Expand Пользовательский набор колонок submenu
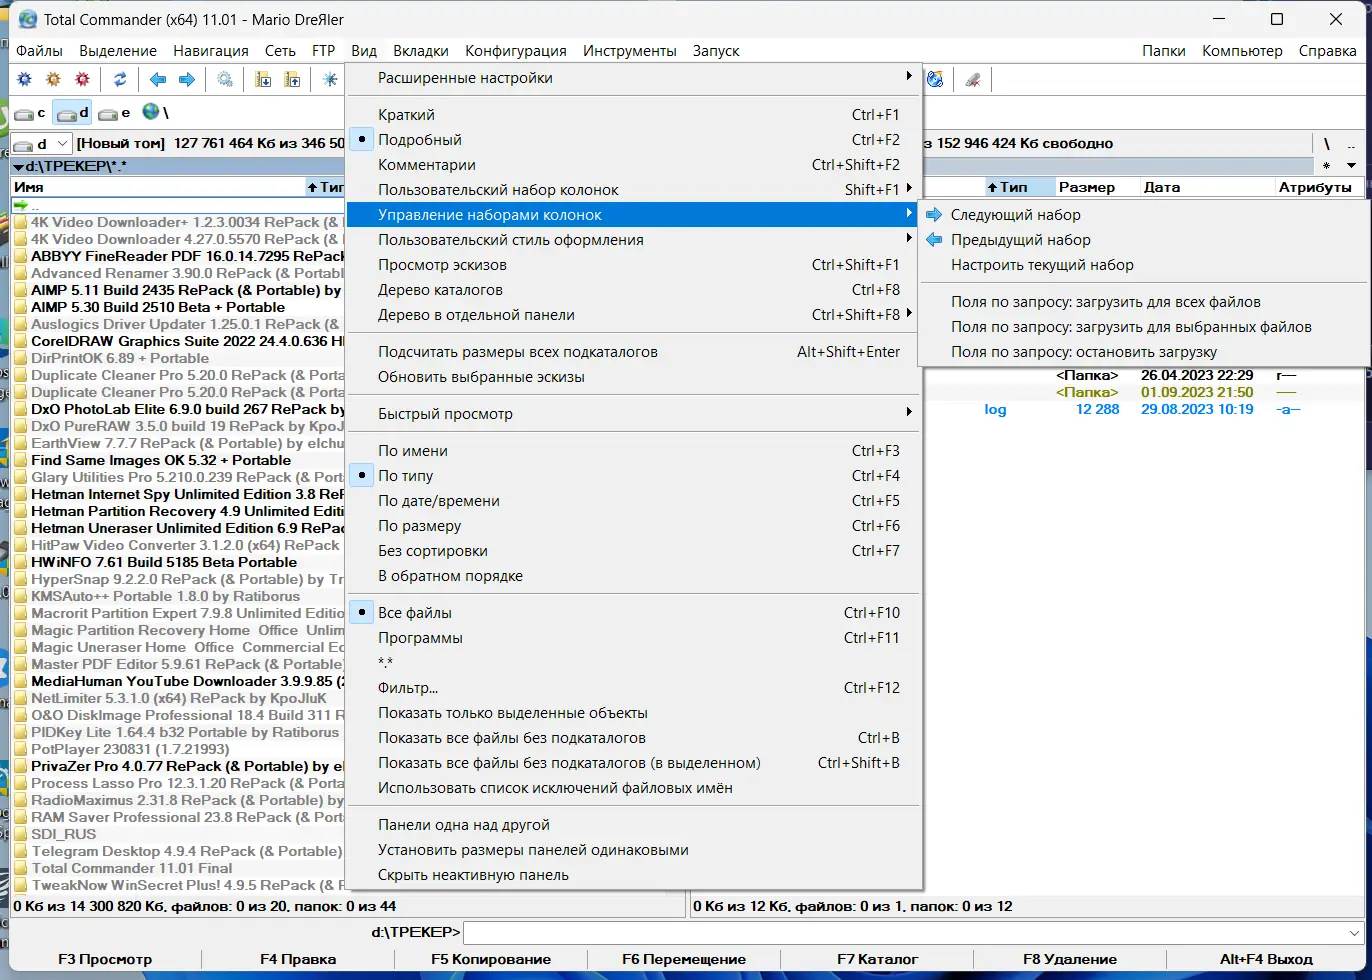Image resolution: width=1372 pixels, height=980 pixels. tap(632, 190)
